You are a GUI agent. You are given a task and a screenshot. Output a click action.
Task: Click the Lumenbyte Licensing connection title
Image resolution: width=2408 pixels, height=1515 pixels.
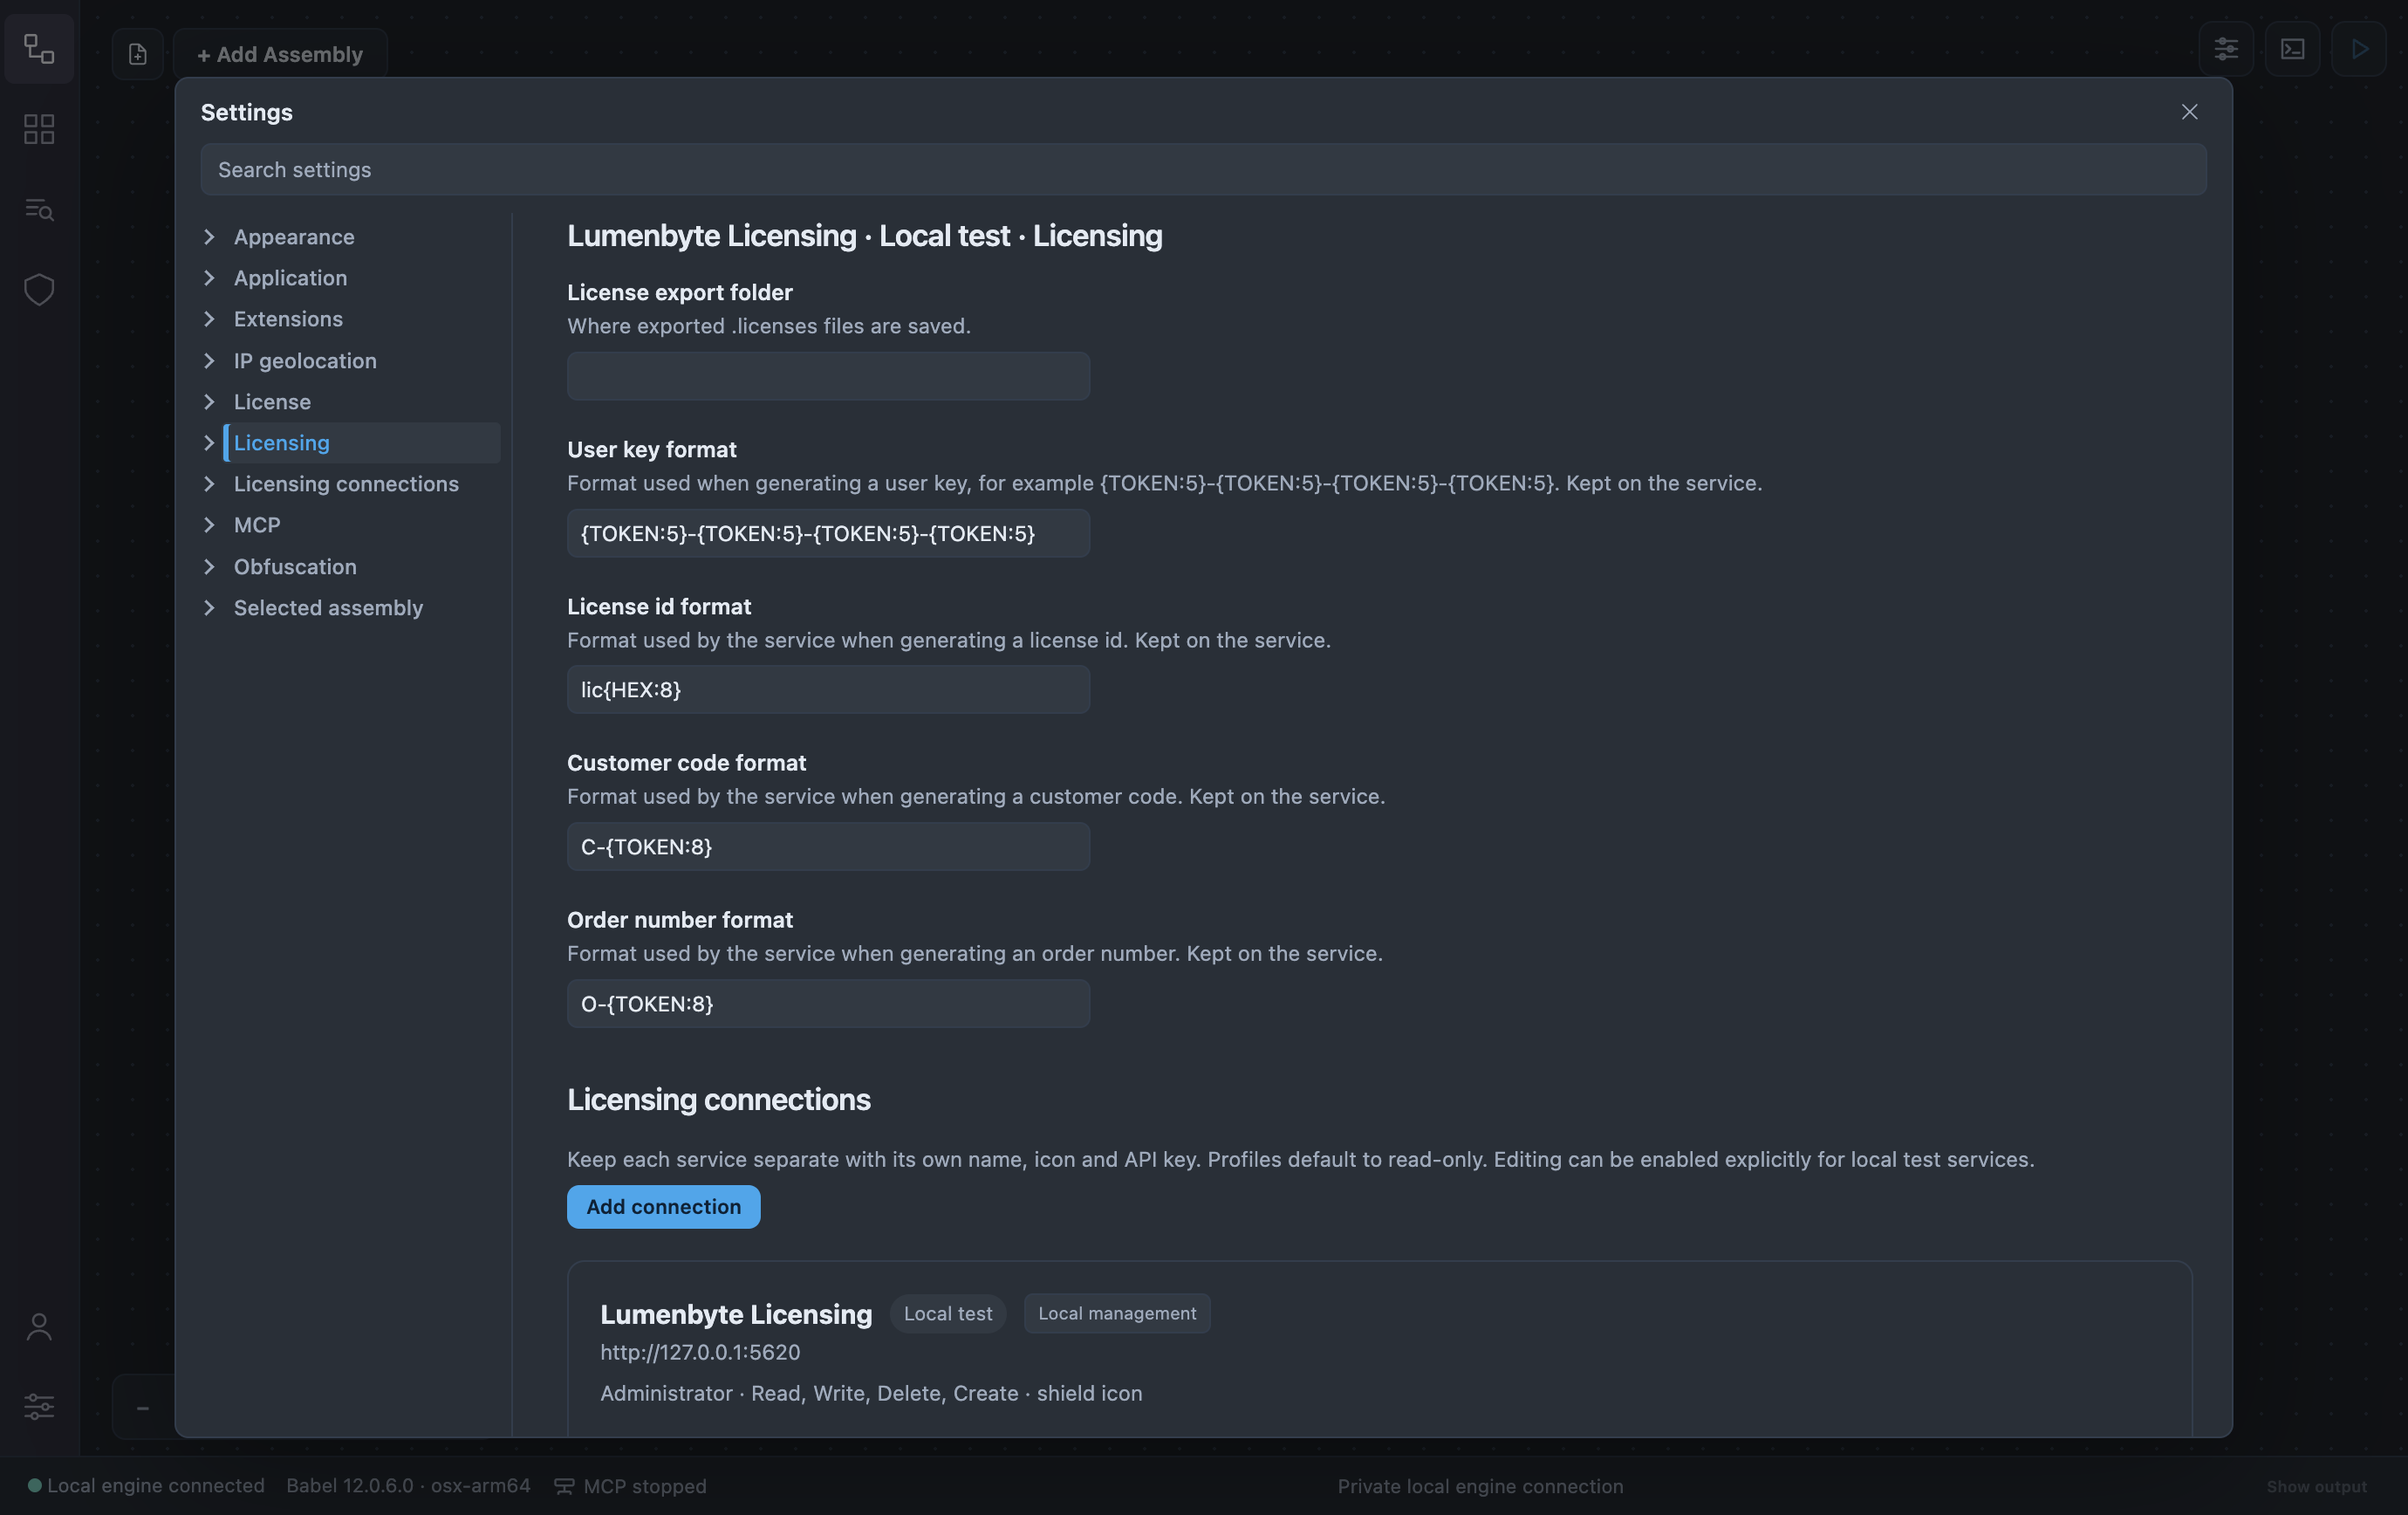click(736, 1314)
